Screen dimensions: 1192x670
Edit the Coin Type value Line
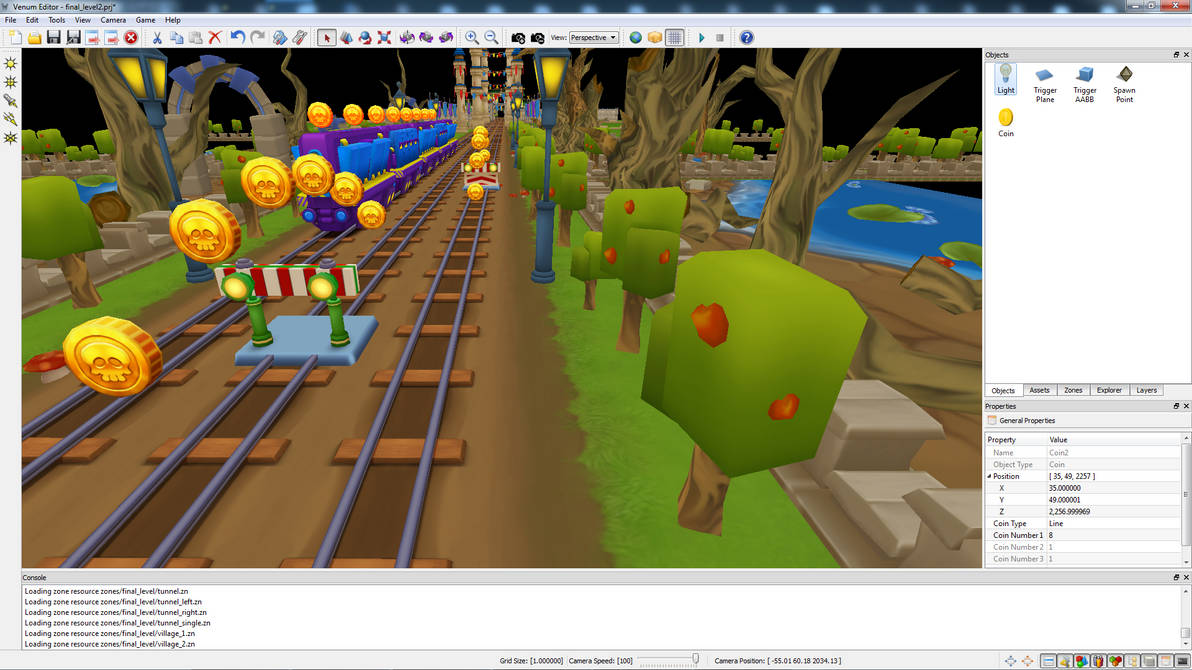coord(1115,523)
